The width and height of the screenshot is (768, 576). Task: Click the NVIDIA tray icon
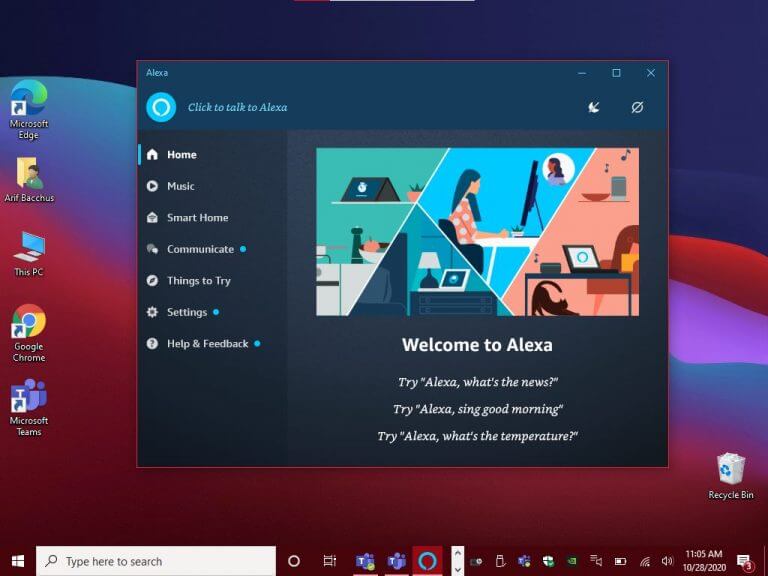tap(572, 561)
